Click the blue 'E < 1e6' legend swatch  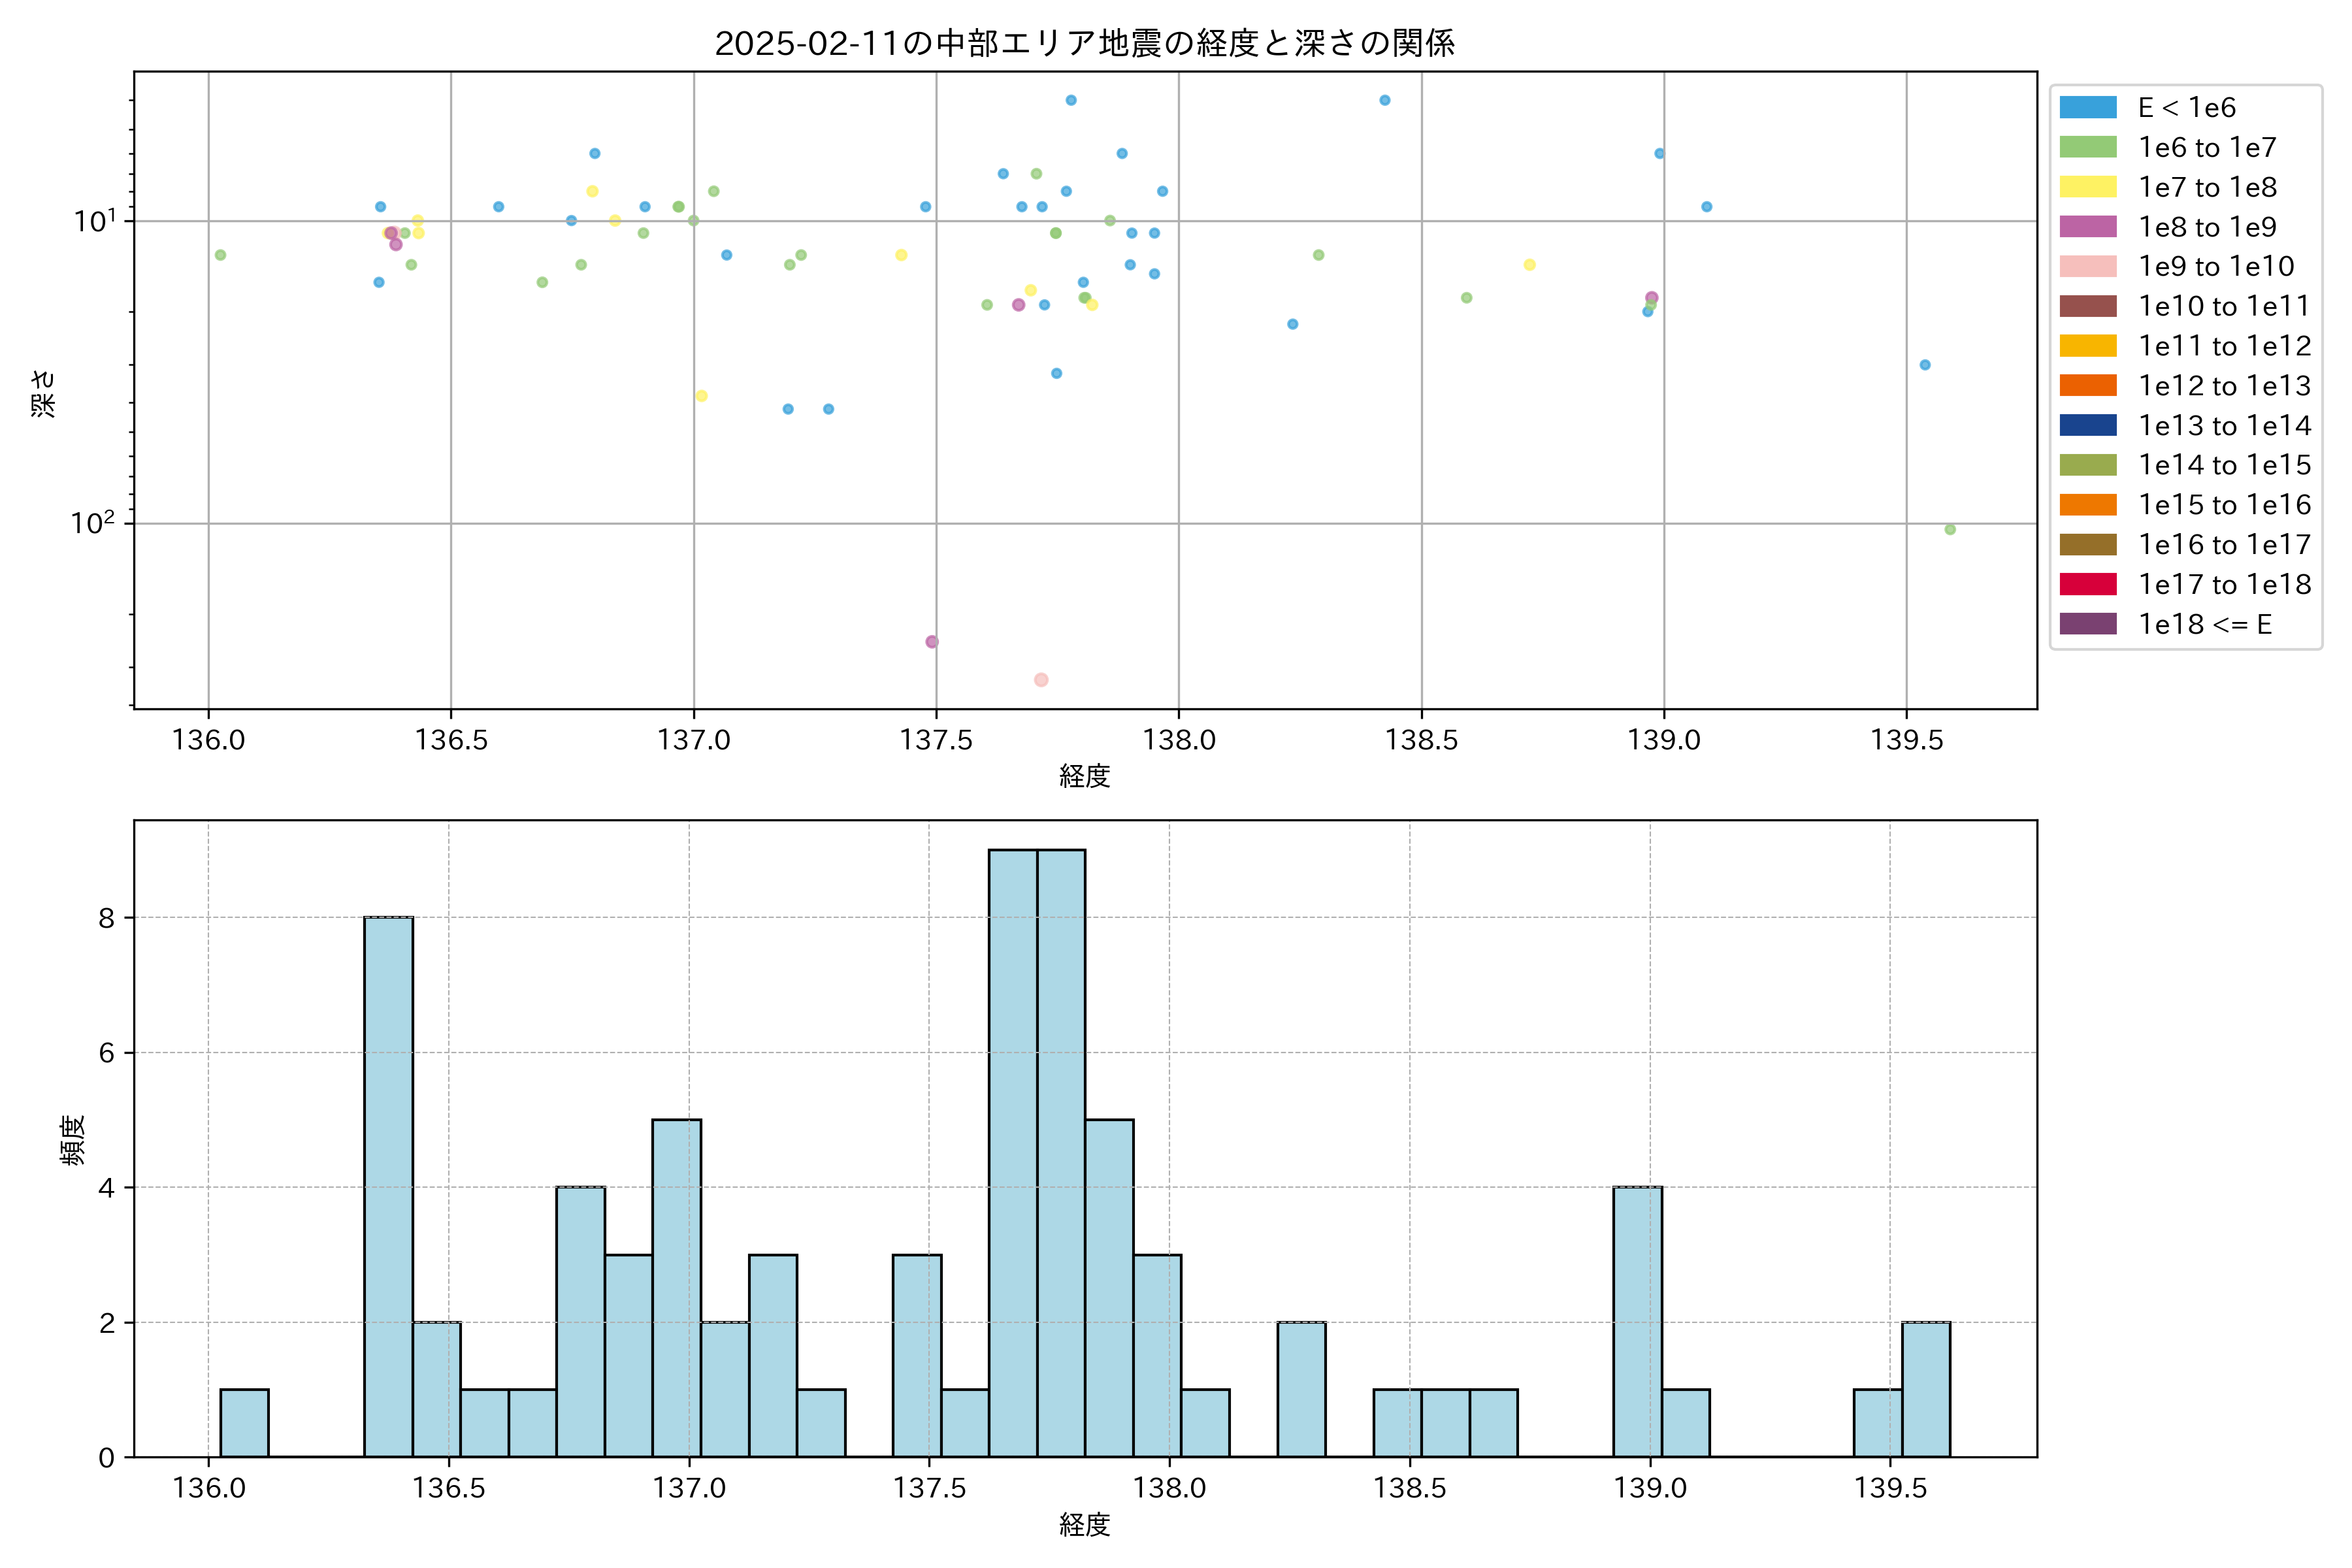[x=2087, y=108]
